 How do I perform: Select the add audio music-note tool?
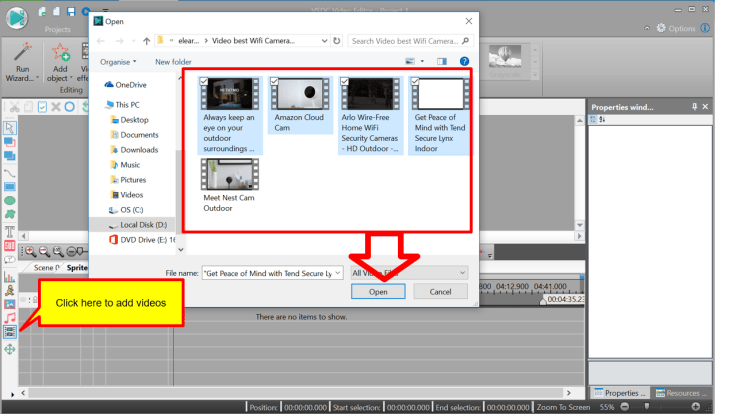click(9, 318)
